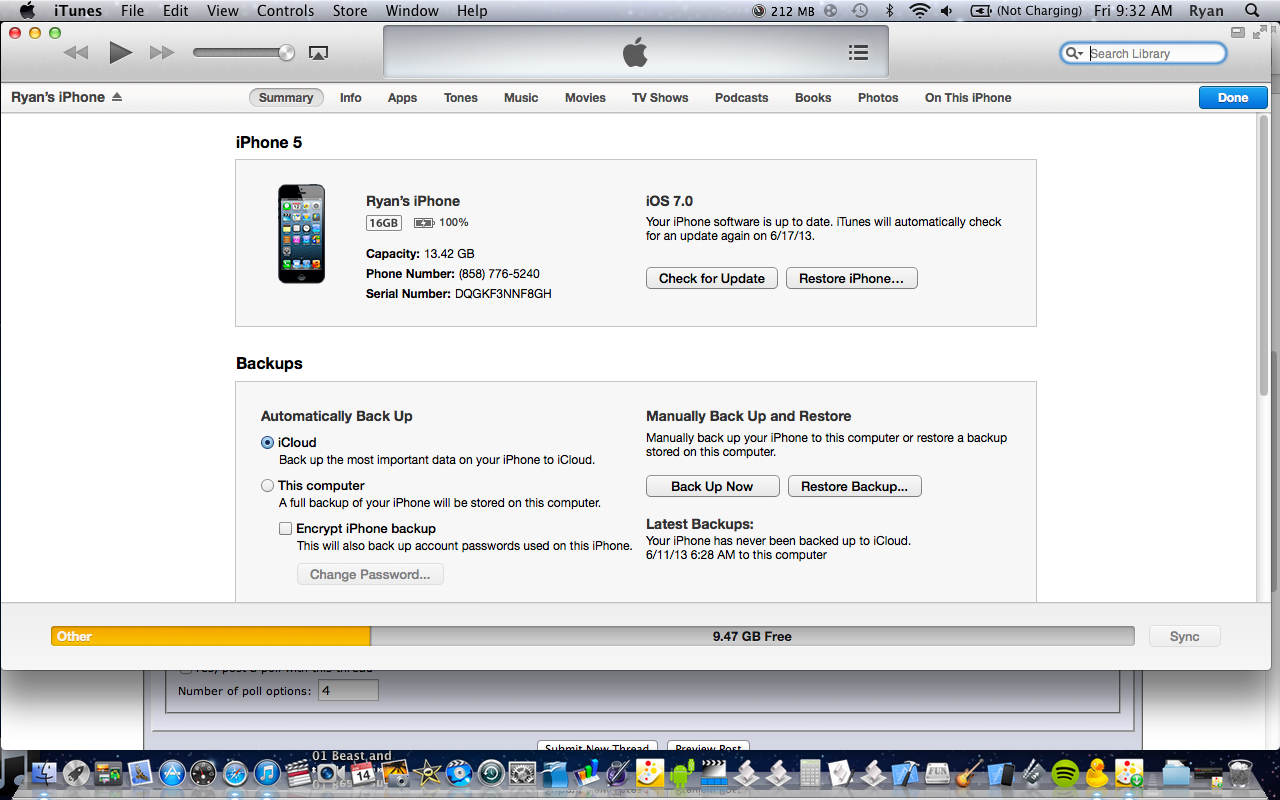
Task: Open Cyberduck duck icon in Dock
Action: [x=1097, y=773]
